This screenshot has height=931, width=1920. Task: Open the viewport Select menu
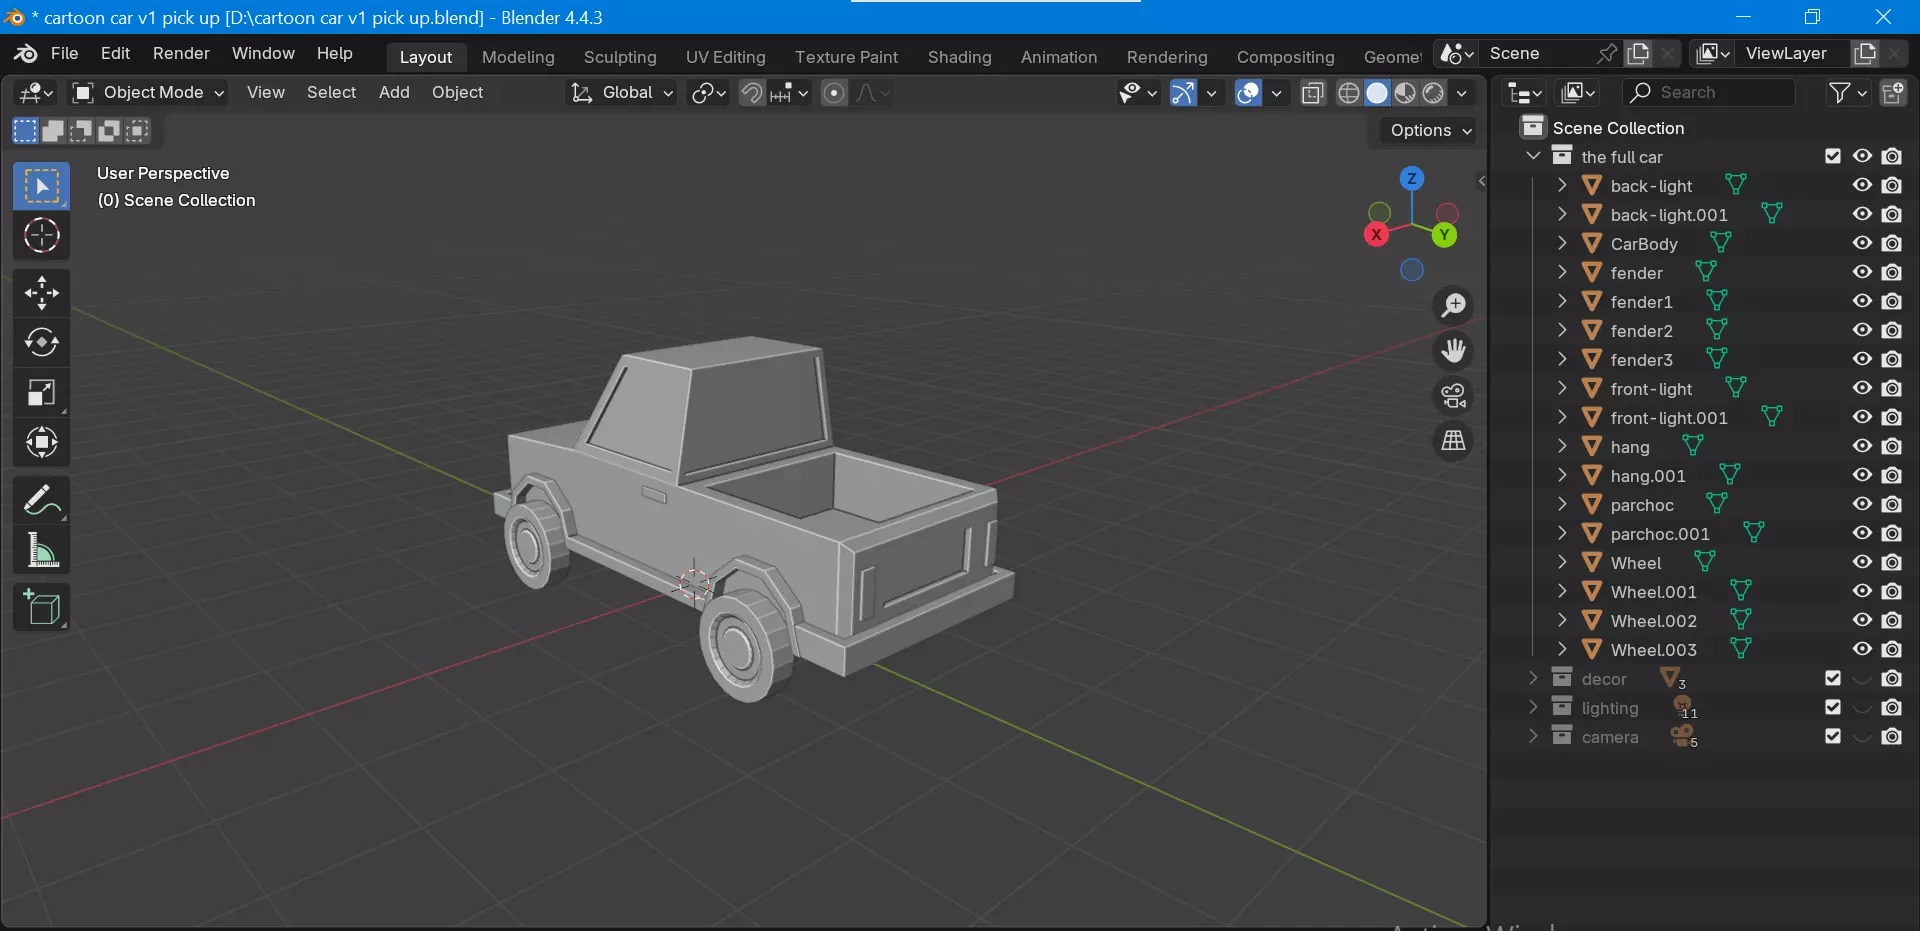(x=331, y=93)
